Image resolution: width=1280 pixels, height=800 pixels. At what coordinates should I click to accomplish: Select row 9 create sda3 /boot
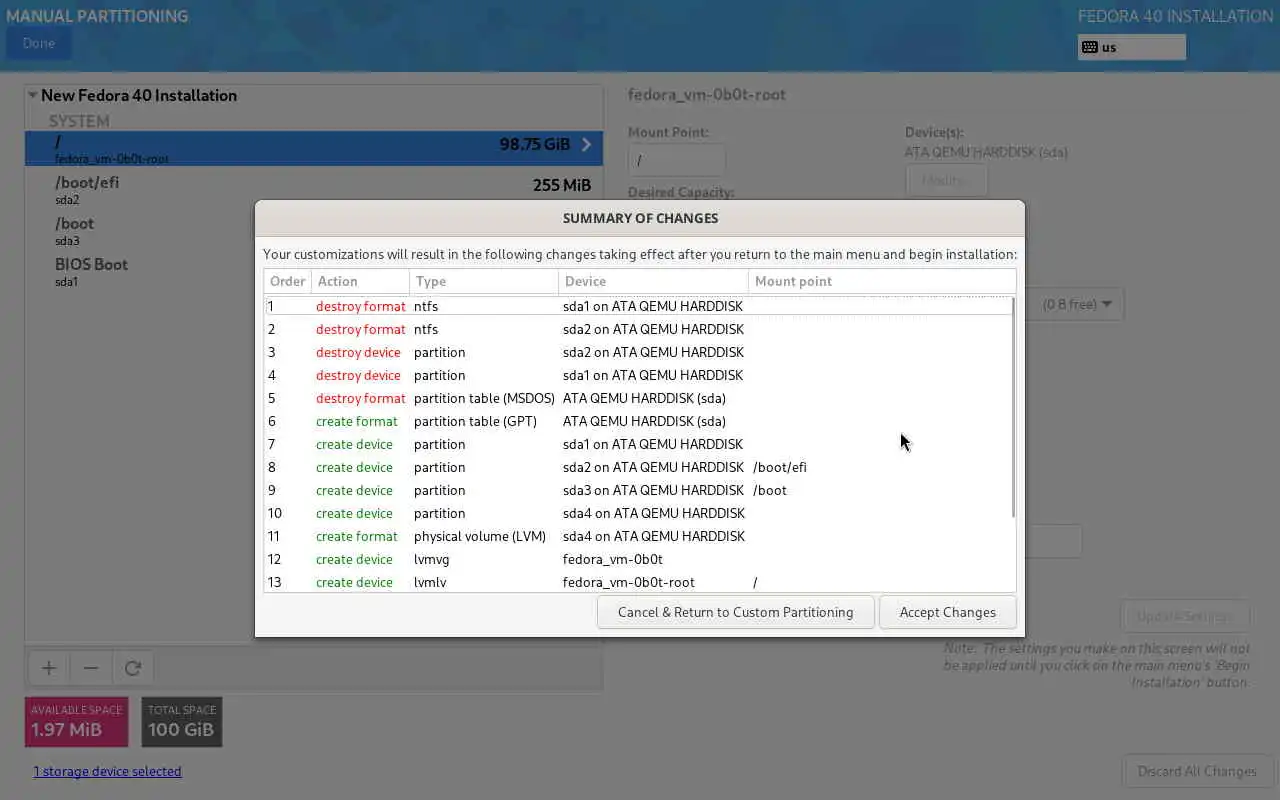pos(638,490)
